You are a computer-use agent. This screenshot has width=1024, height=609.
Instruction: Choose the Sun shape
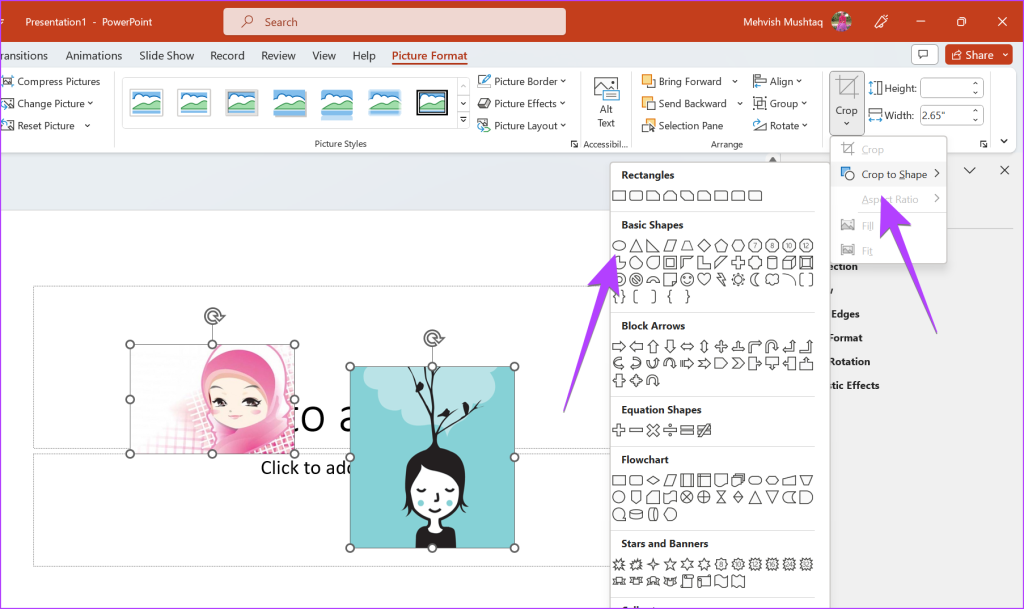pyautogui.click(x=738, y=279)
